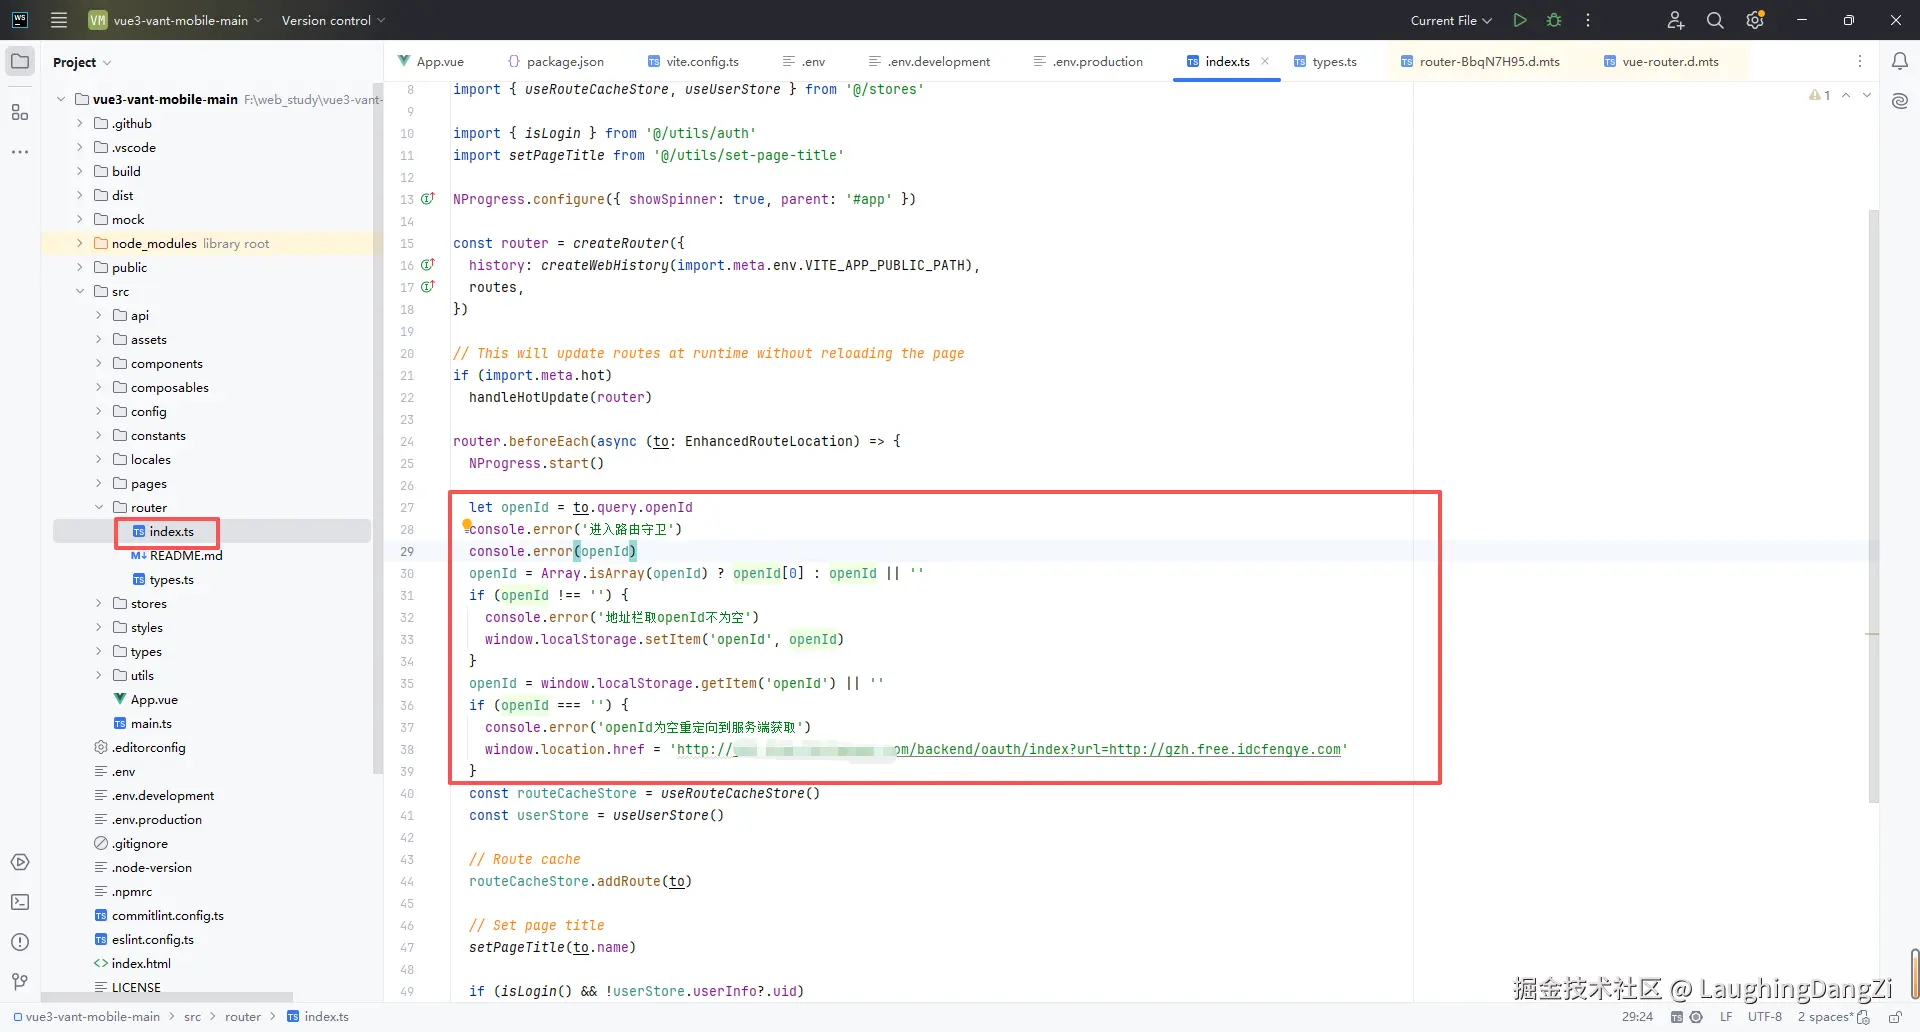Click the gutter marker on line 16
This screenshot has width=1920, height=1032.
[428, 265]
